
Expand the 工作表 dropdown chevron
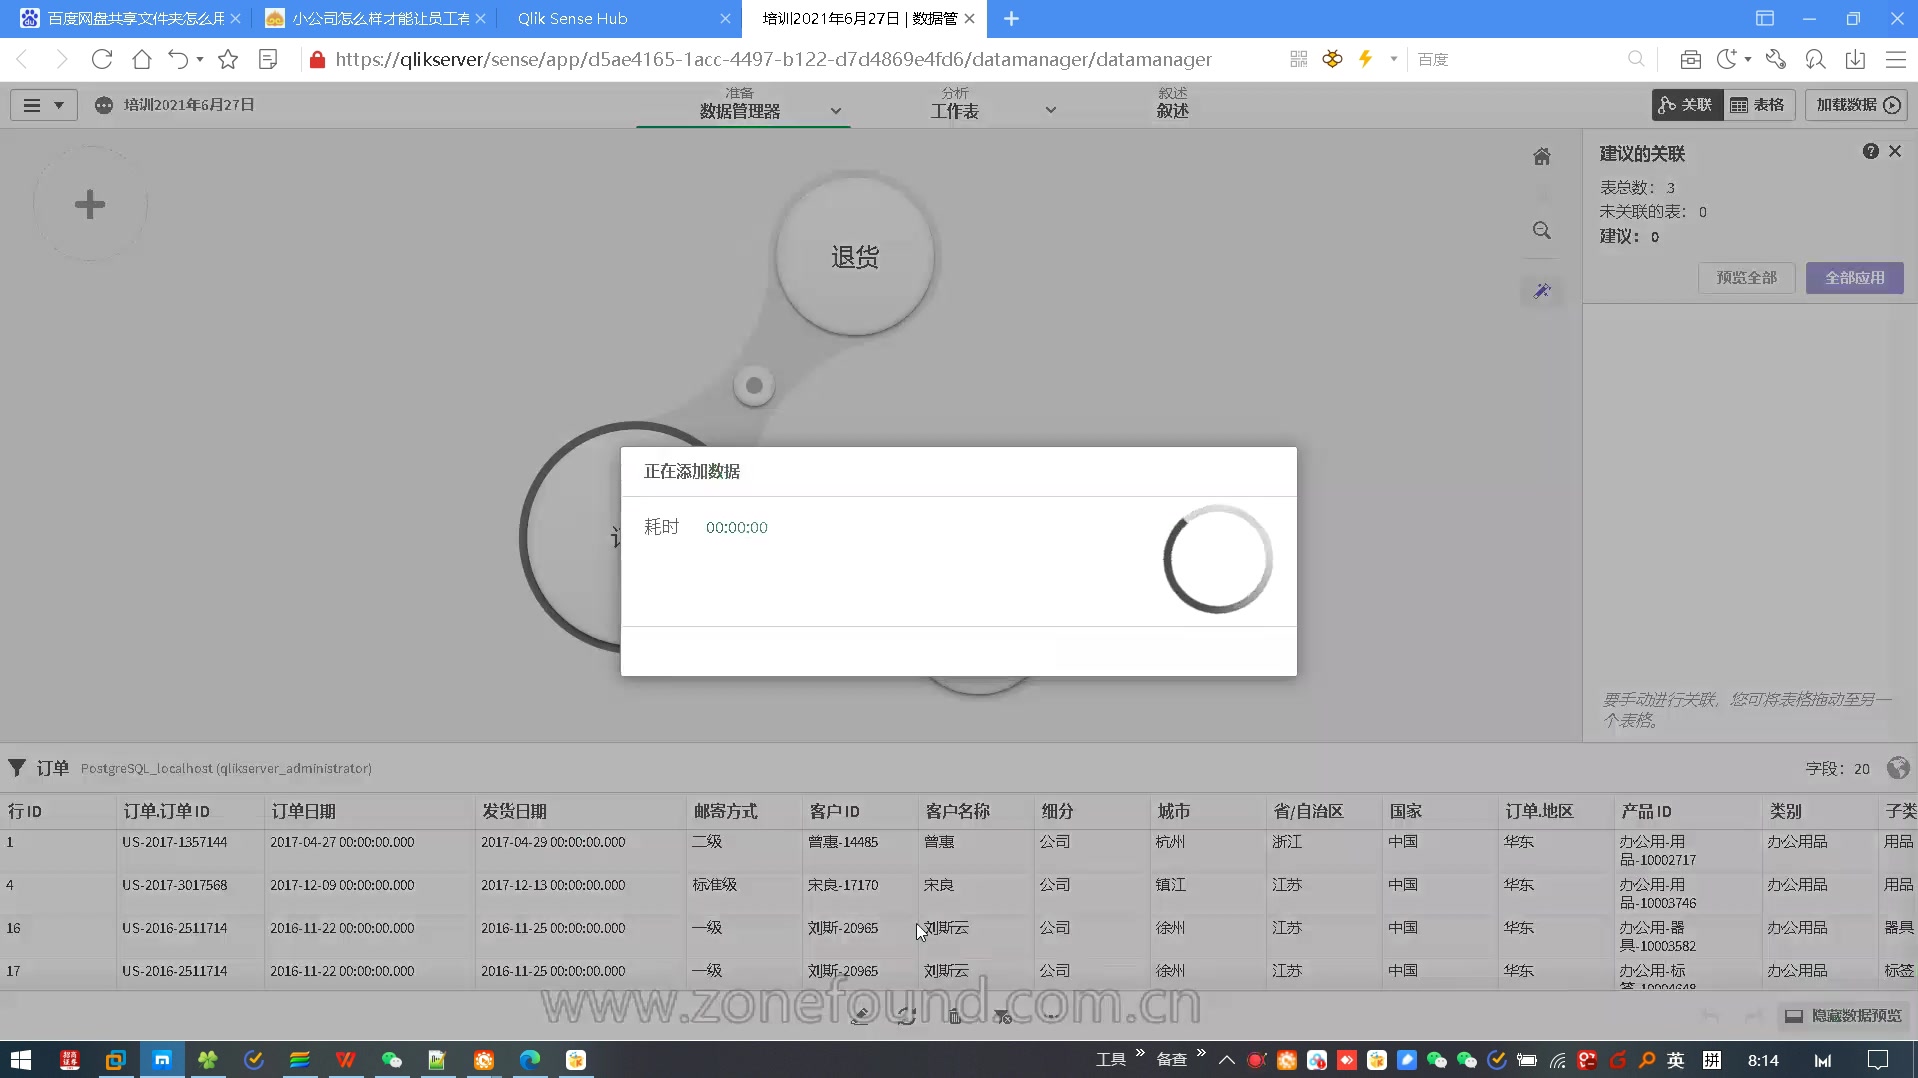(1050, 111)
